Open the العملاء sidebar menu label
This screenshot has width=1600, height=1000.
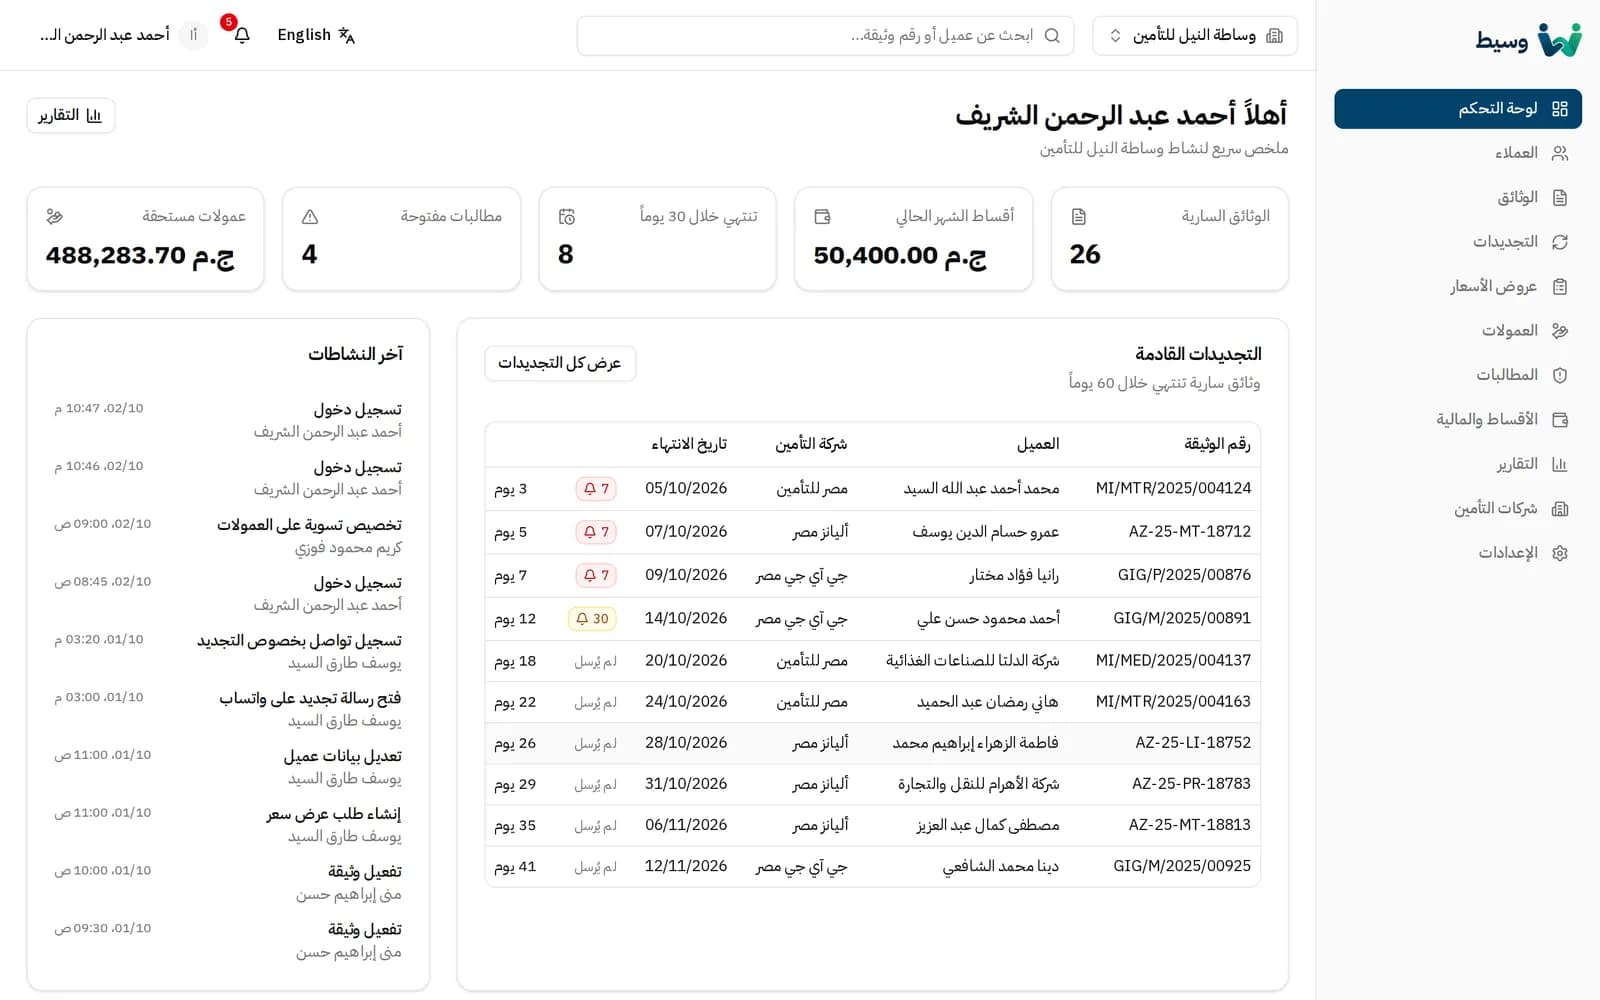(x=1517, y=153)
